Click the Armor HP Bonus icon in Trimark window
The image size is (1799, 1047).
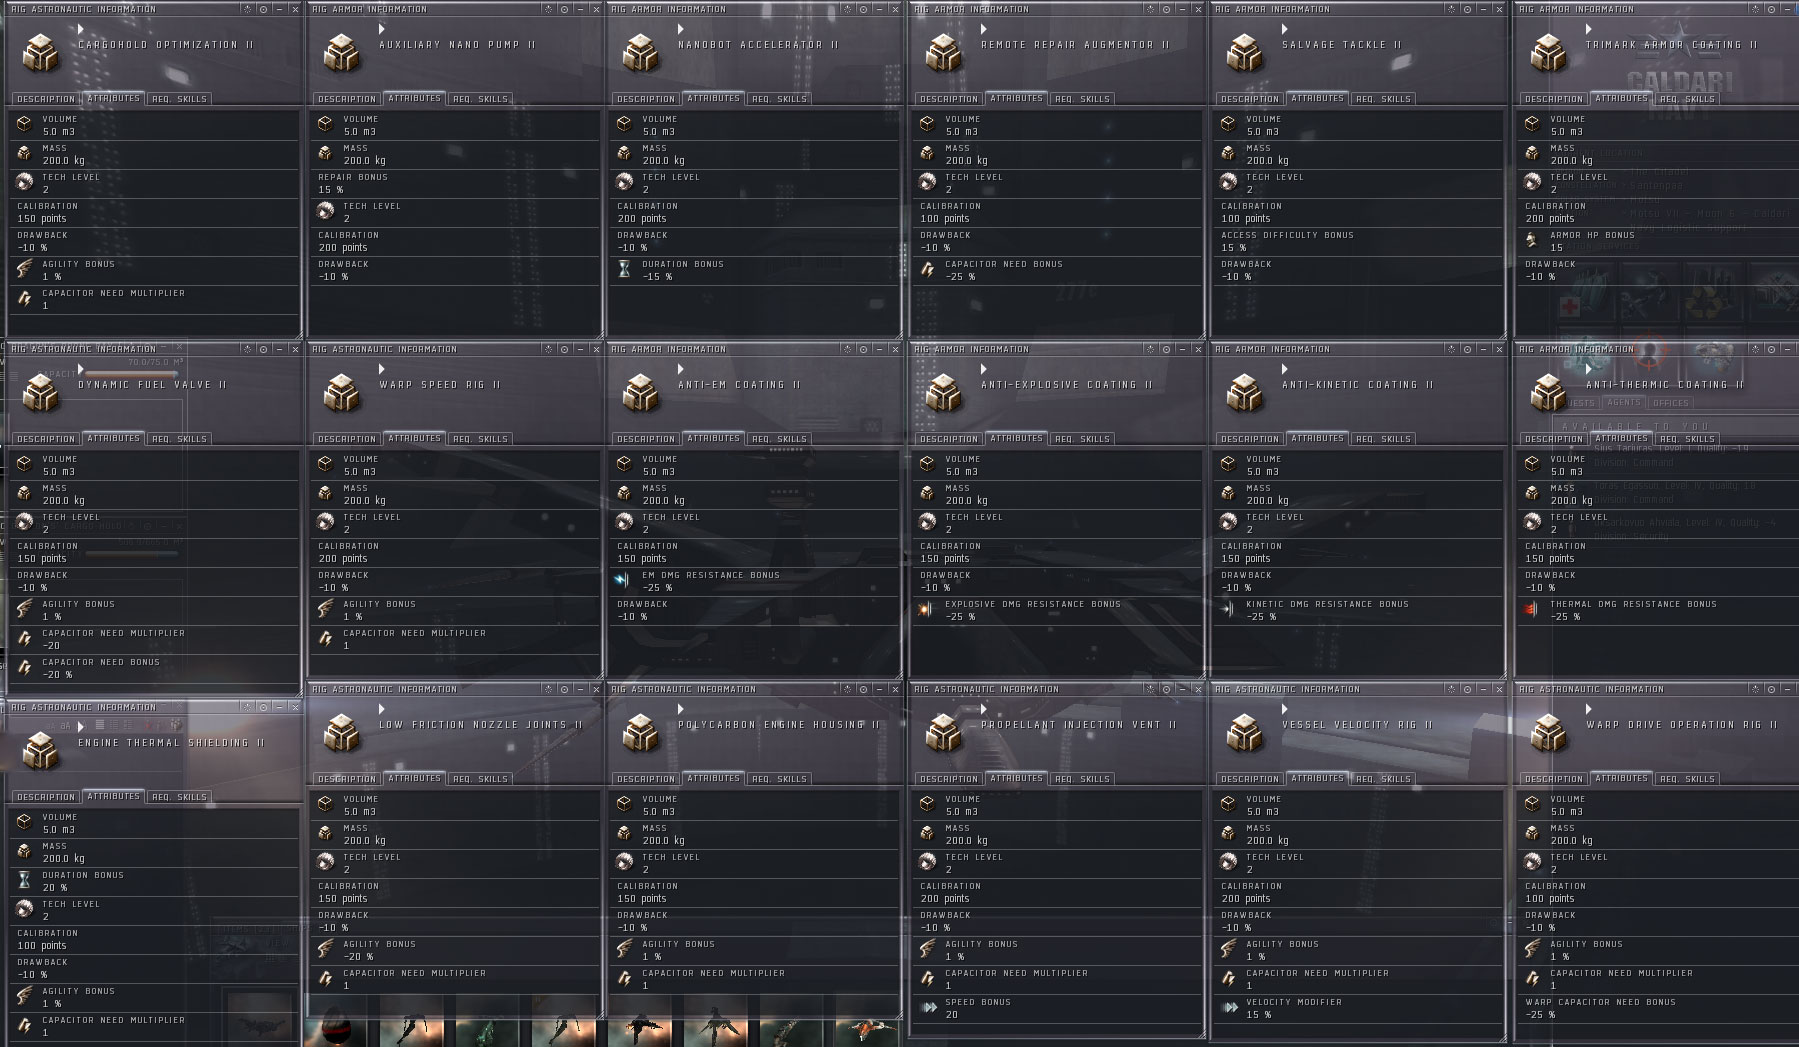point(1531,240)
